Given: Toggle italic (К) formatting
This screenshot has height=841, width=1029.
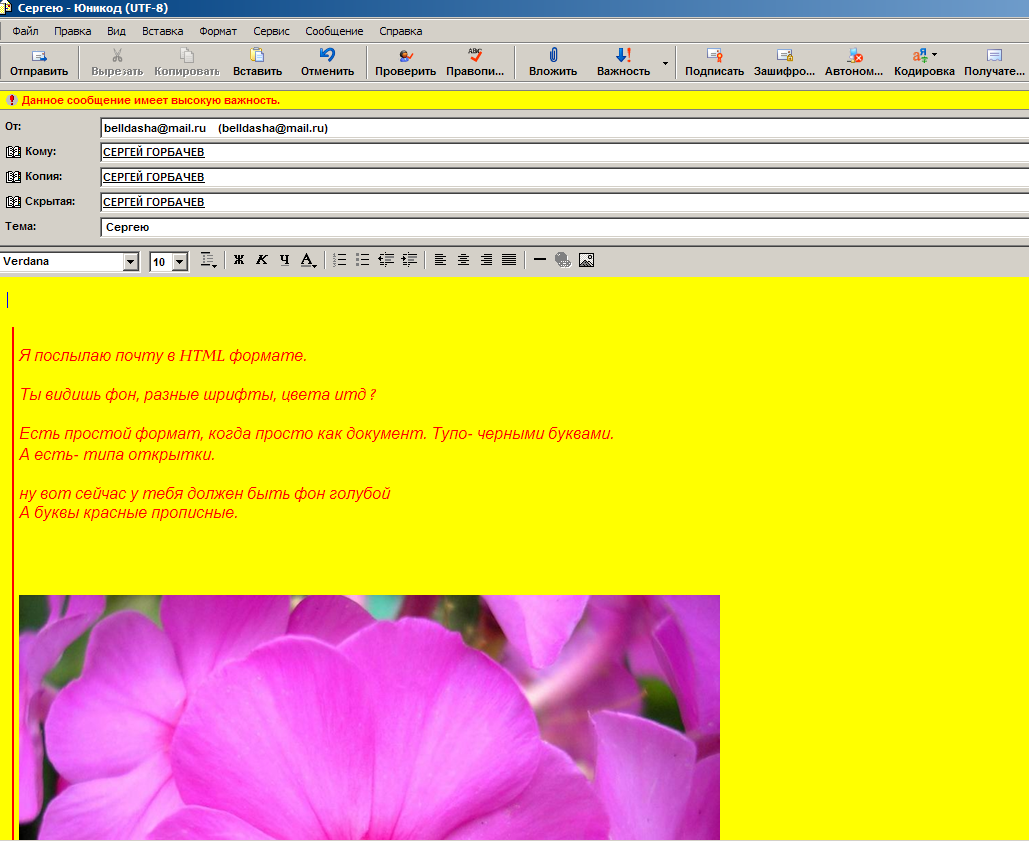Looking at the screenshot, I should [261, 260].
